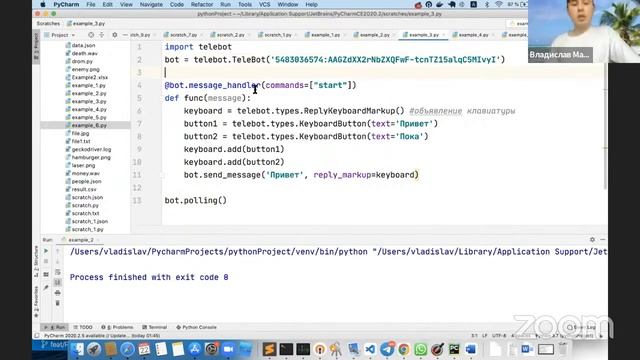
Task: Open the Refactor menu
Action: click(202, 4)
